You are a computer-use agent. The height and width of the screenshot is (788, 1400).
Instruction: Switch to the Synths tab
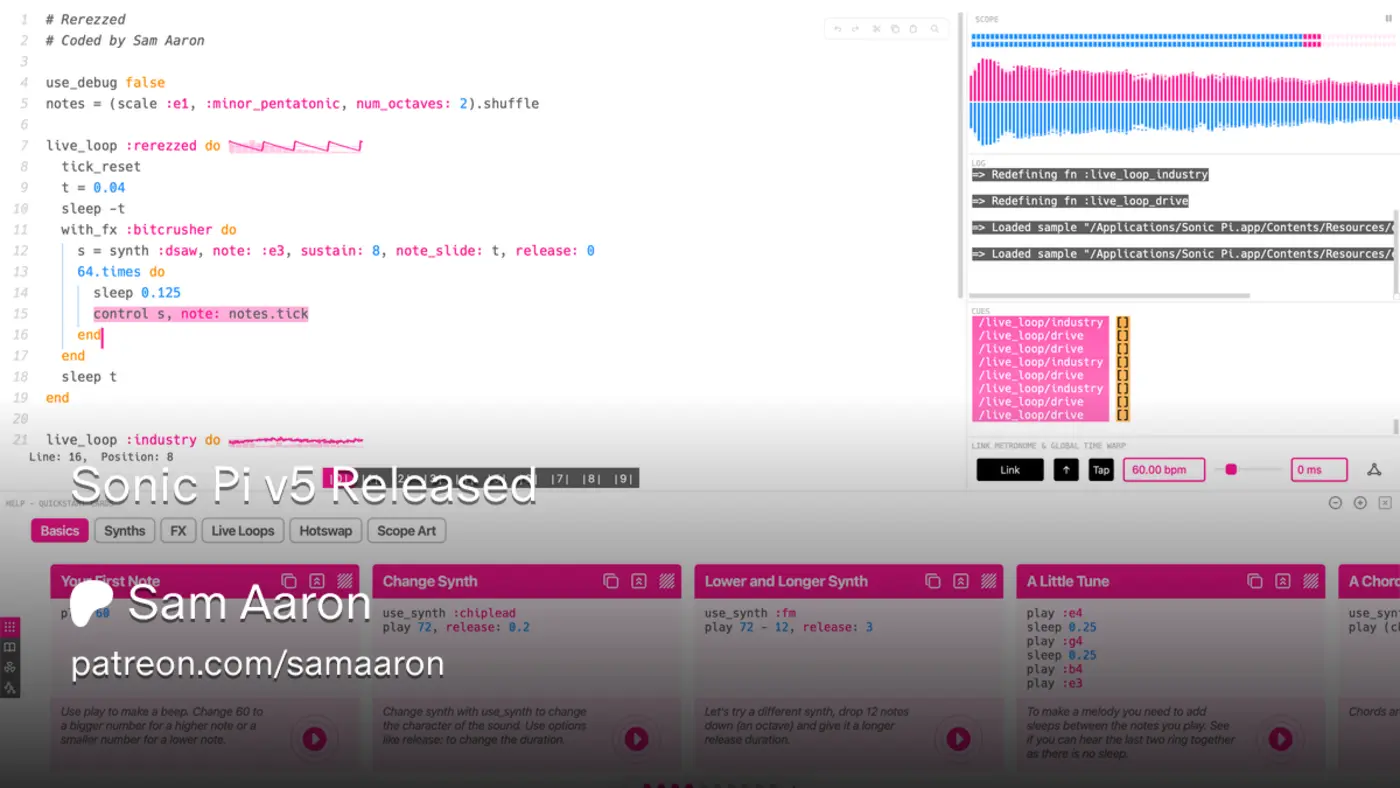125,531
